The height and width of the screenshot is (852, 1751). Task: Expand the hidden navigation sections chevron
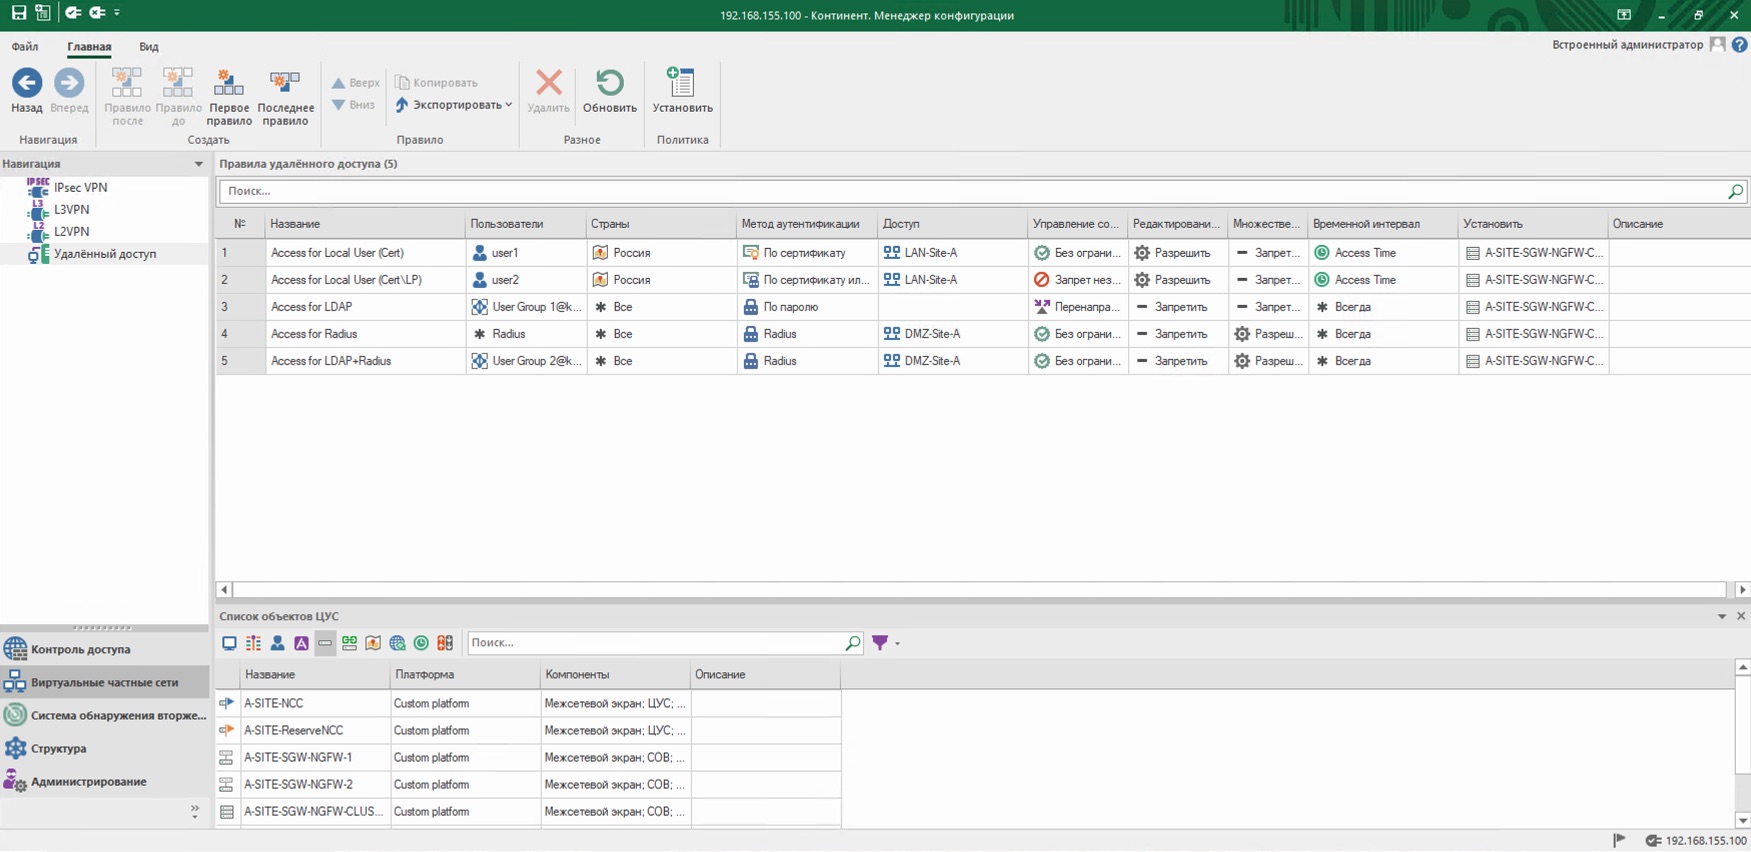tap(194, 810)
